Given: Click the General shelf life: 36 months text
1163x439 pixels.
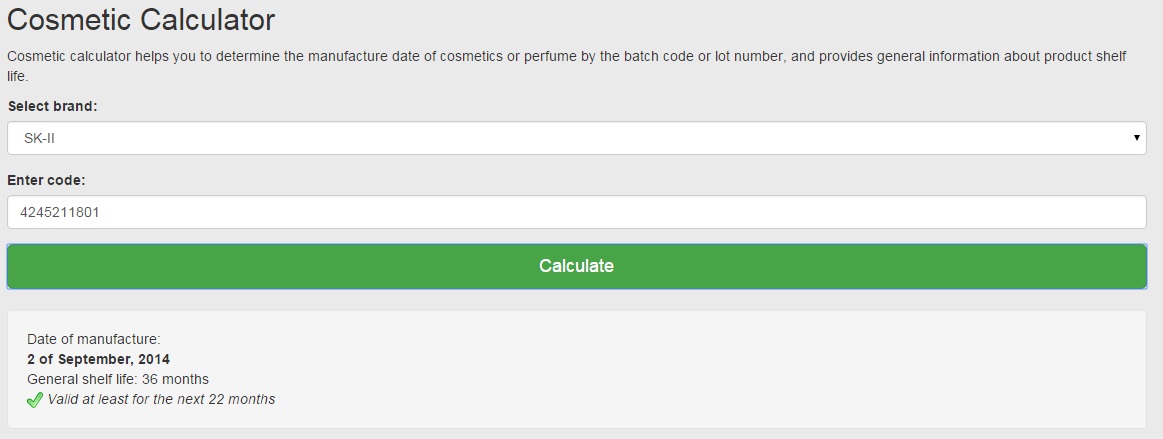Looking at the screenshot, I should tap(118, 379).
